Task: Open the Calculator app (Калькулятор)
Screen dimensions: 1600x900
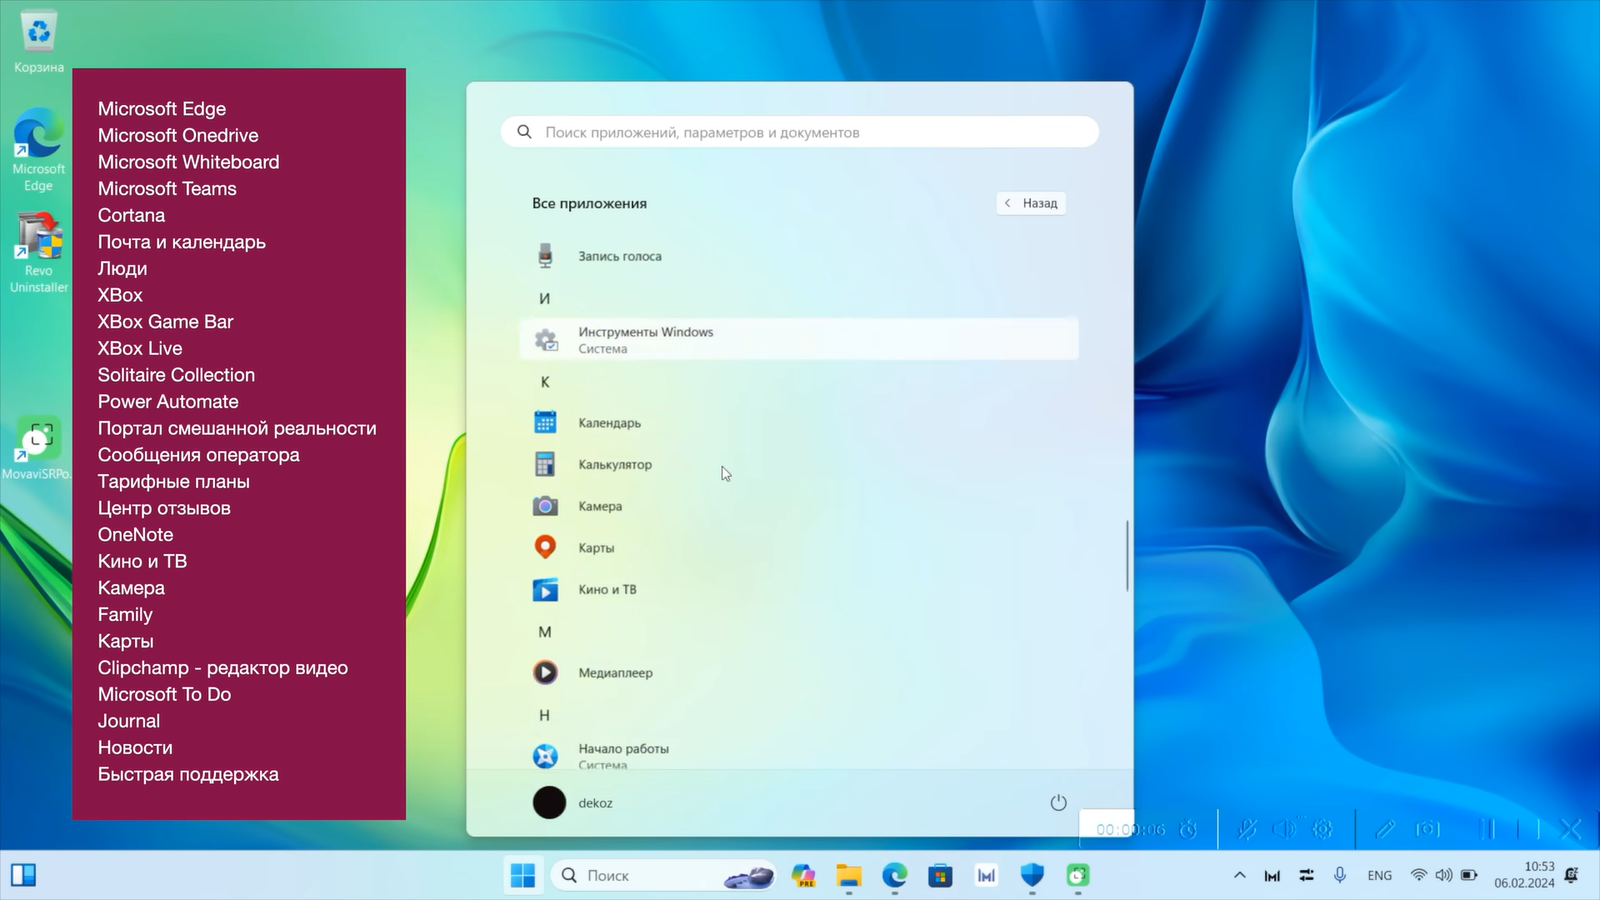Action: click(x=614, y=464)
